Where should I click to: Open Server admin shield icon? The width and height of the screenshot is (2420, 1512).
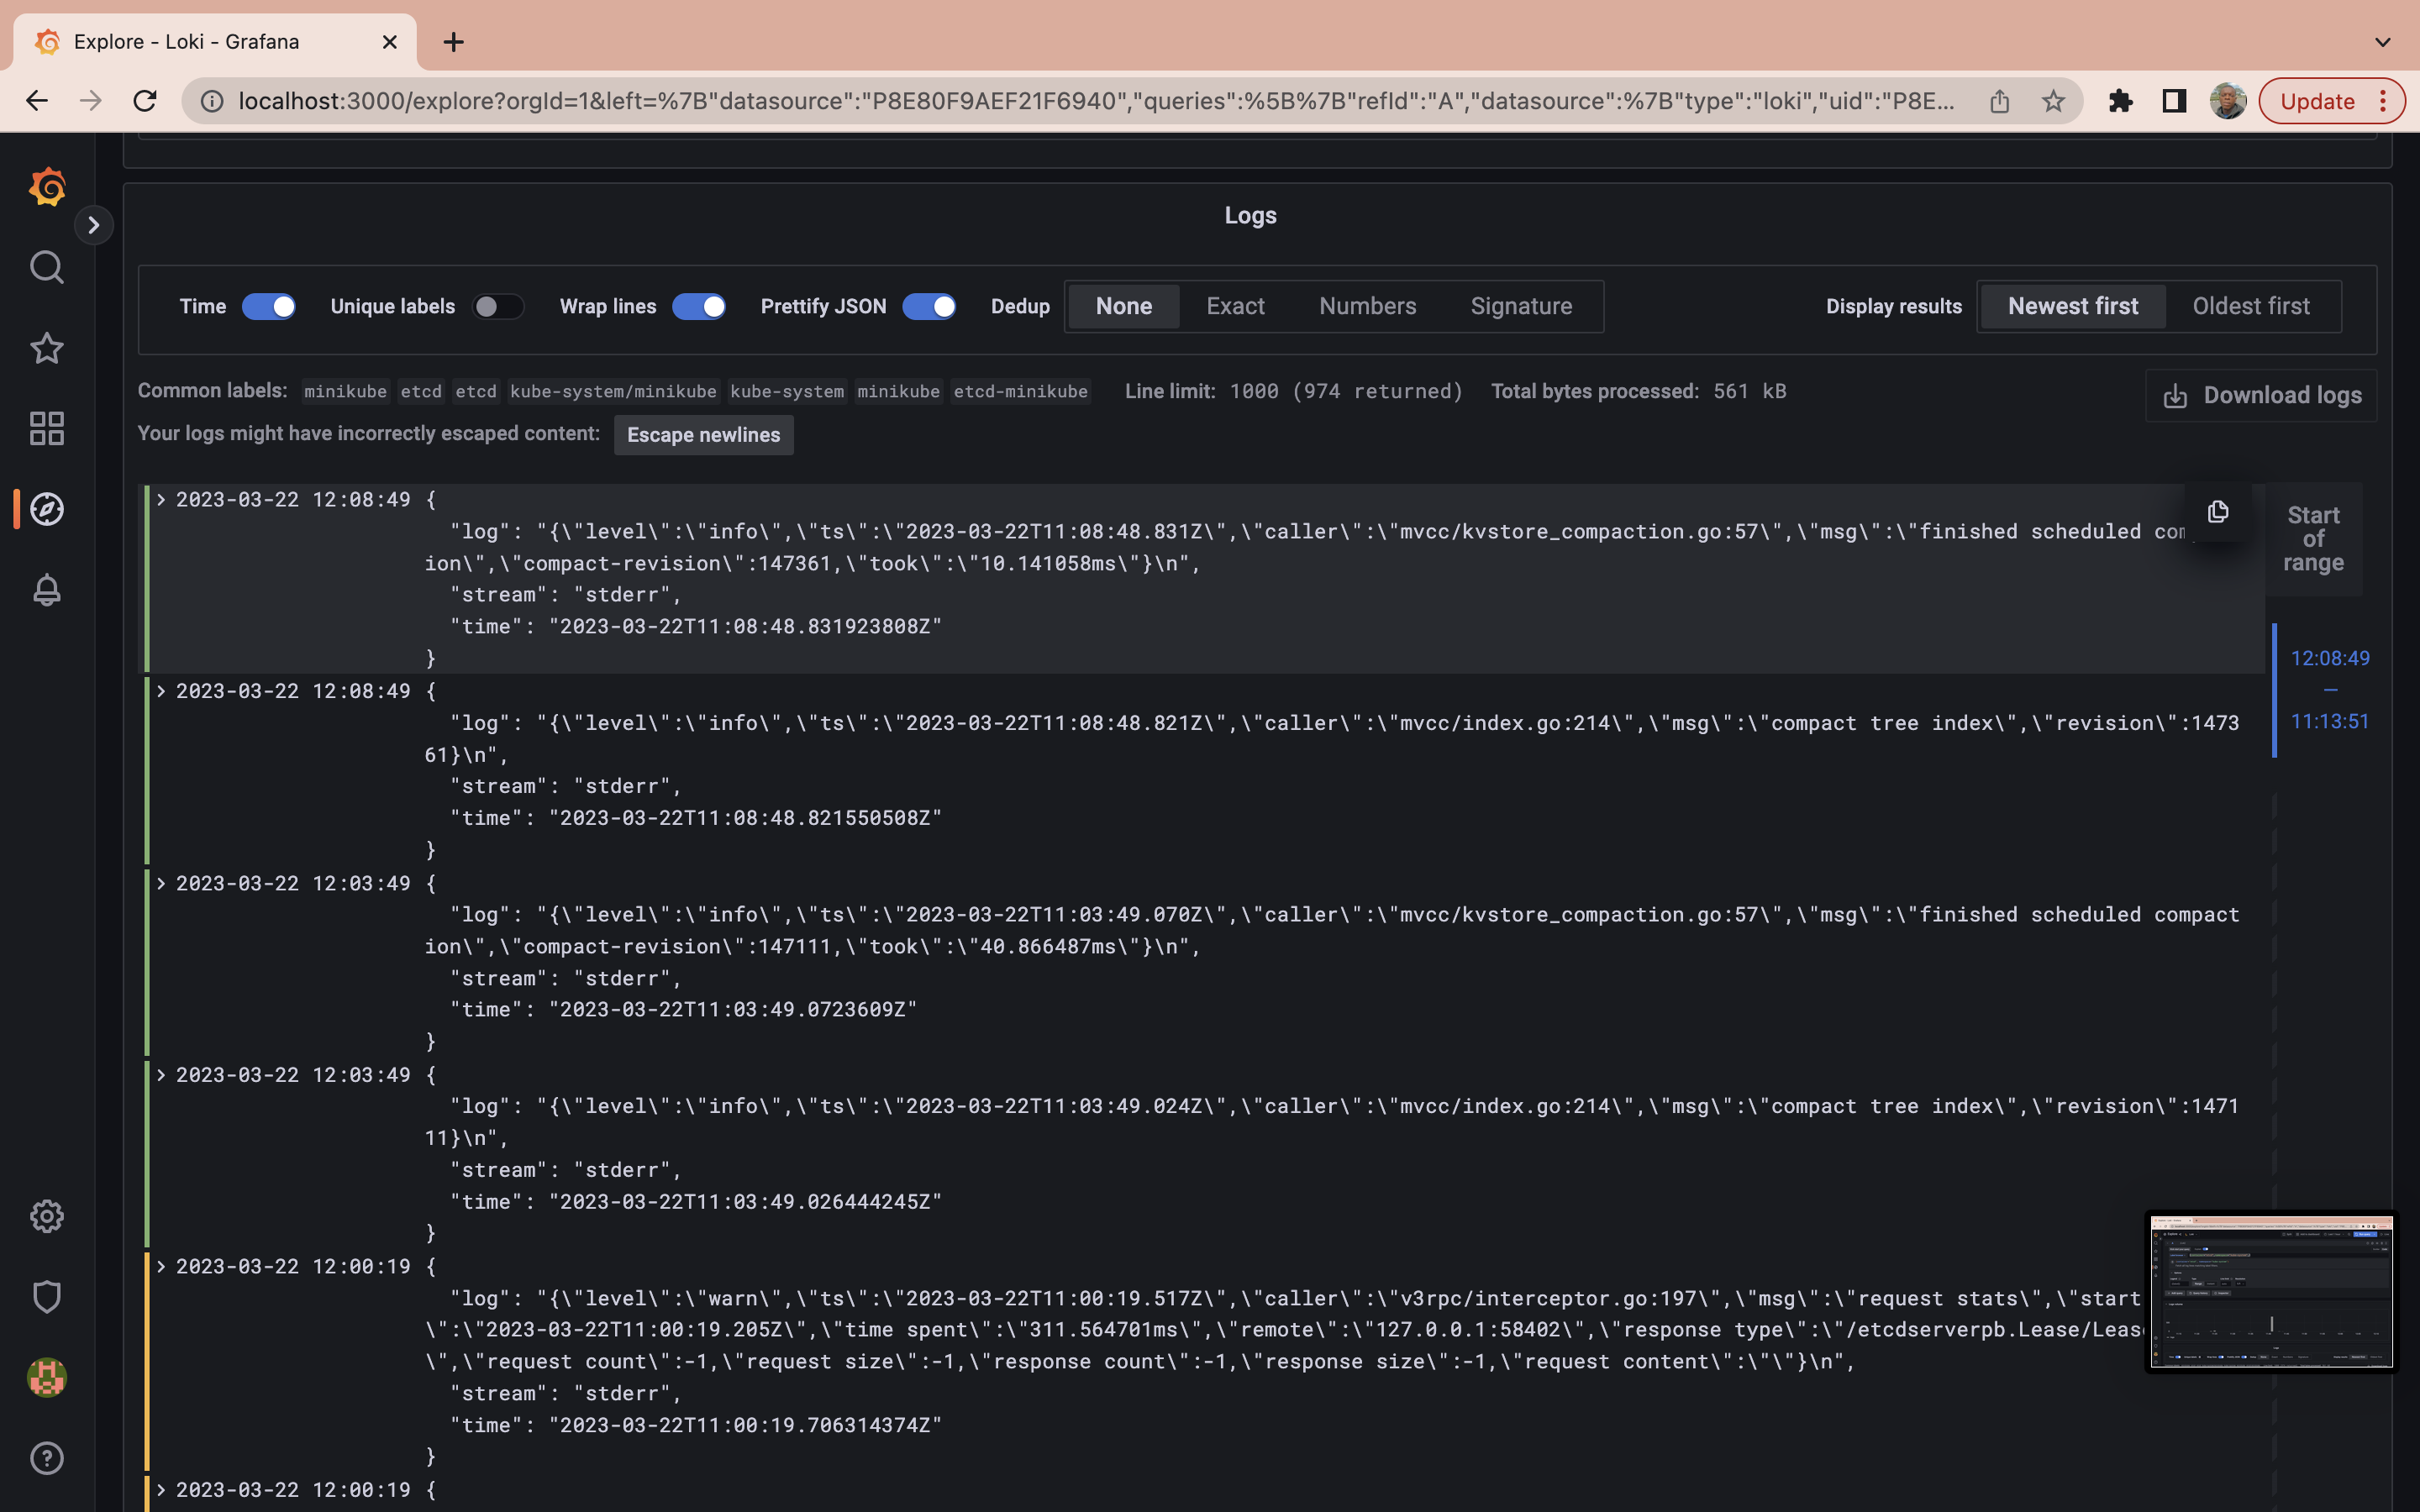click(47, 1297)
